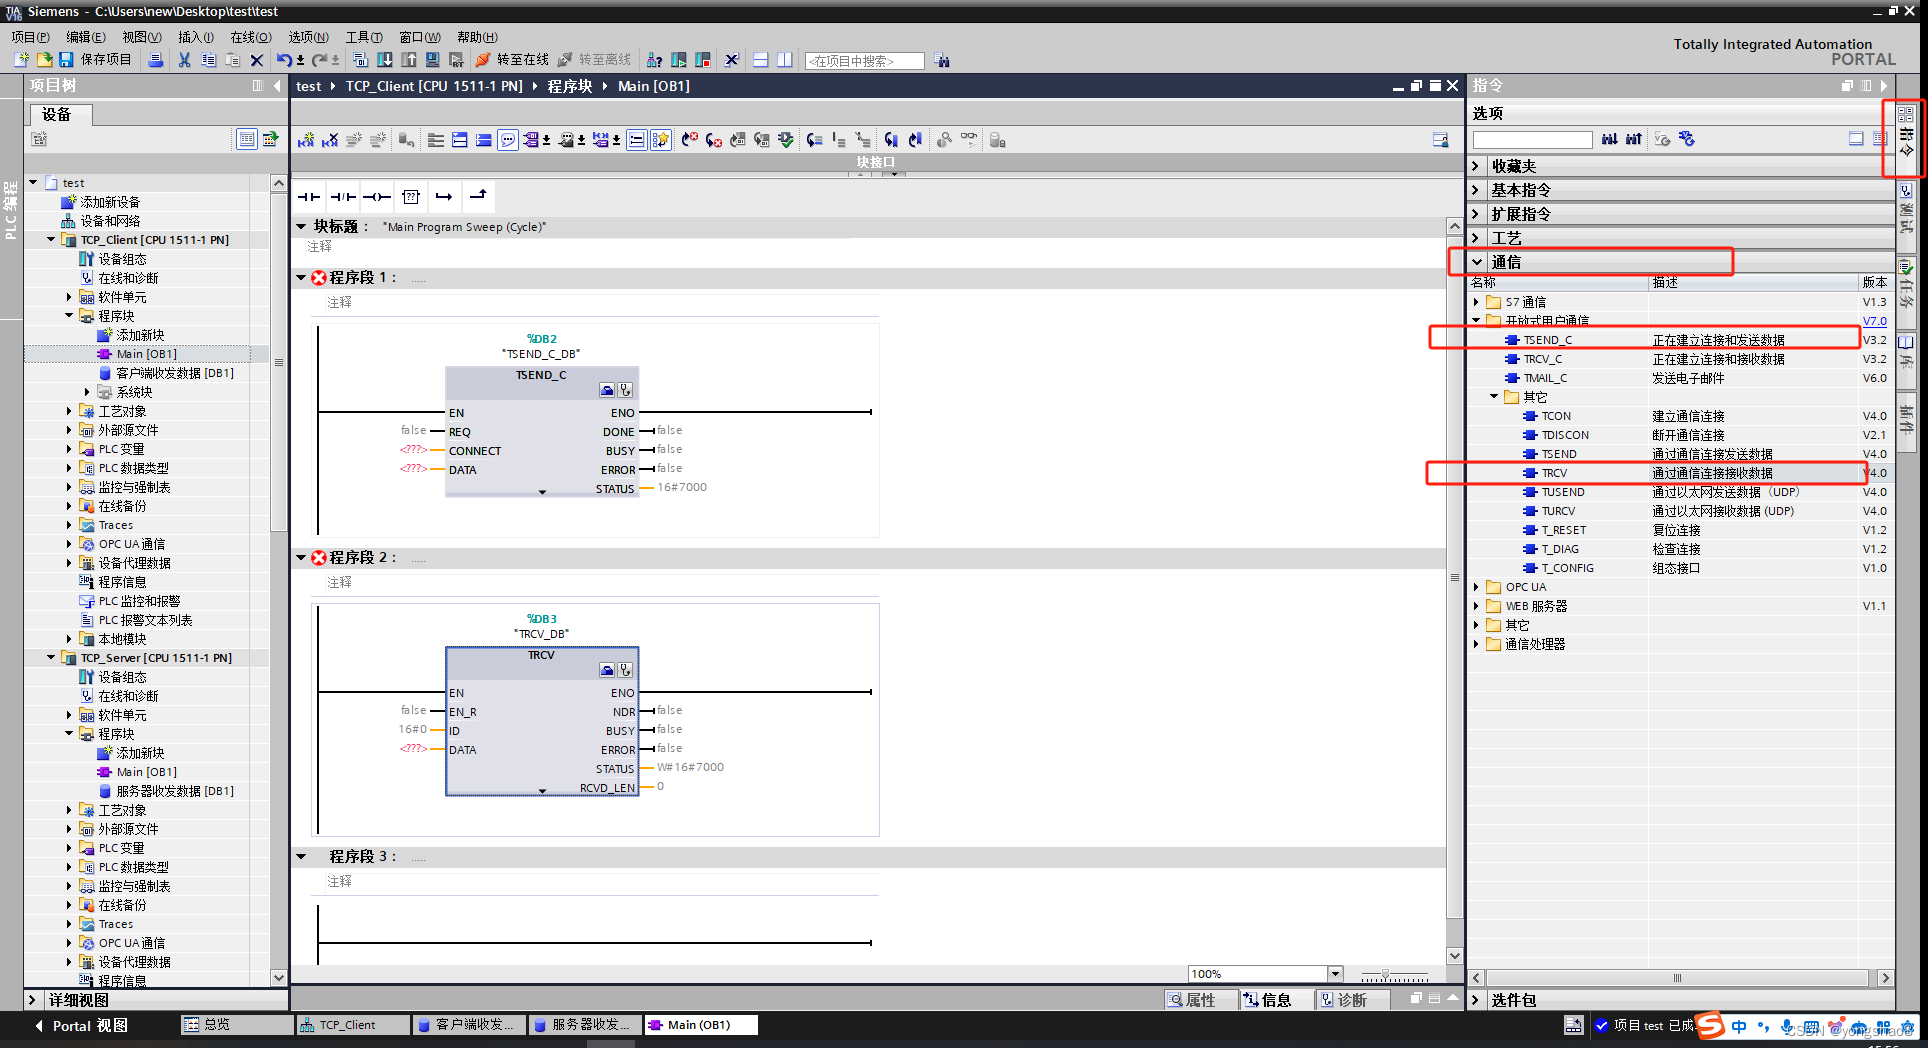Click the compile icon in main toolbar
This screenshot has height=1048, width=1928.
click(361, 60)
